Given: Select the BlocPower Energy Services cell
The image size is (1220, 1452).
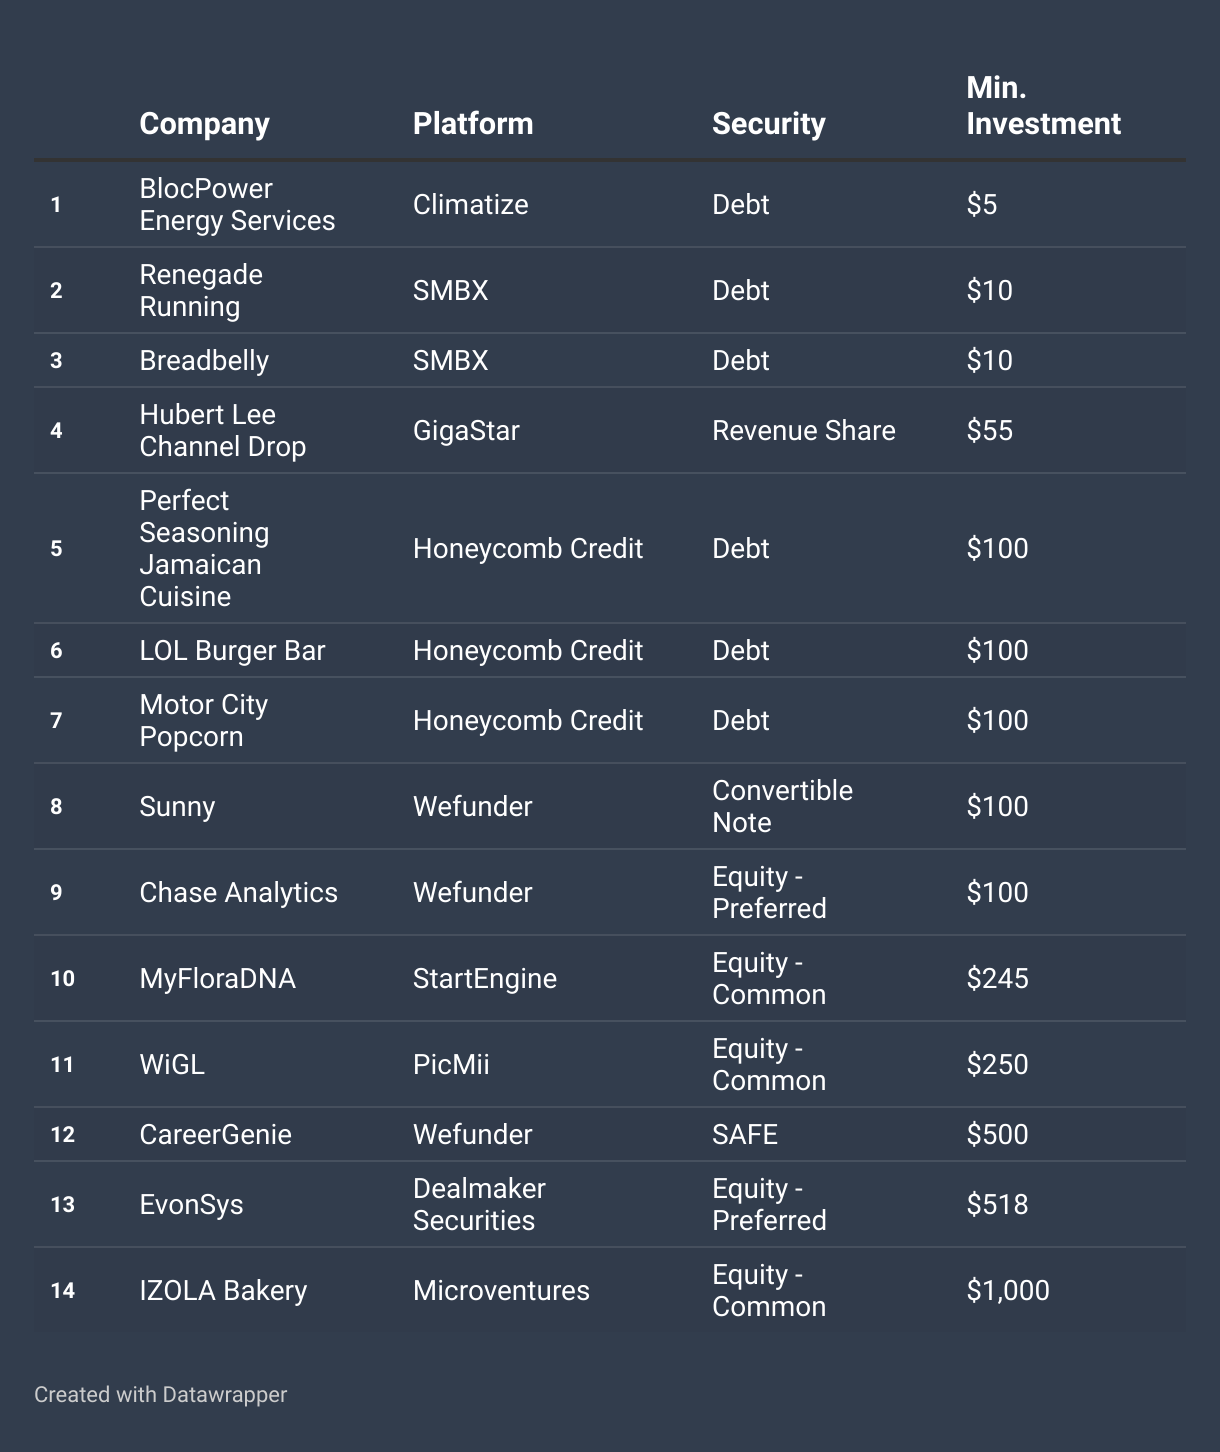Looking at the screenshot, I should point(237,205).
